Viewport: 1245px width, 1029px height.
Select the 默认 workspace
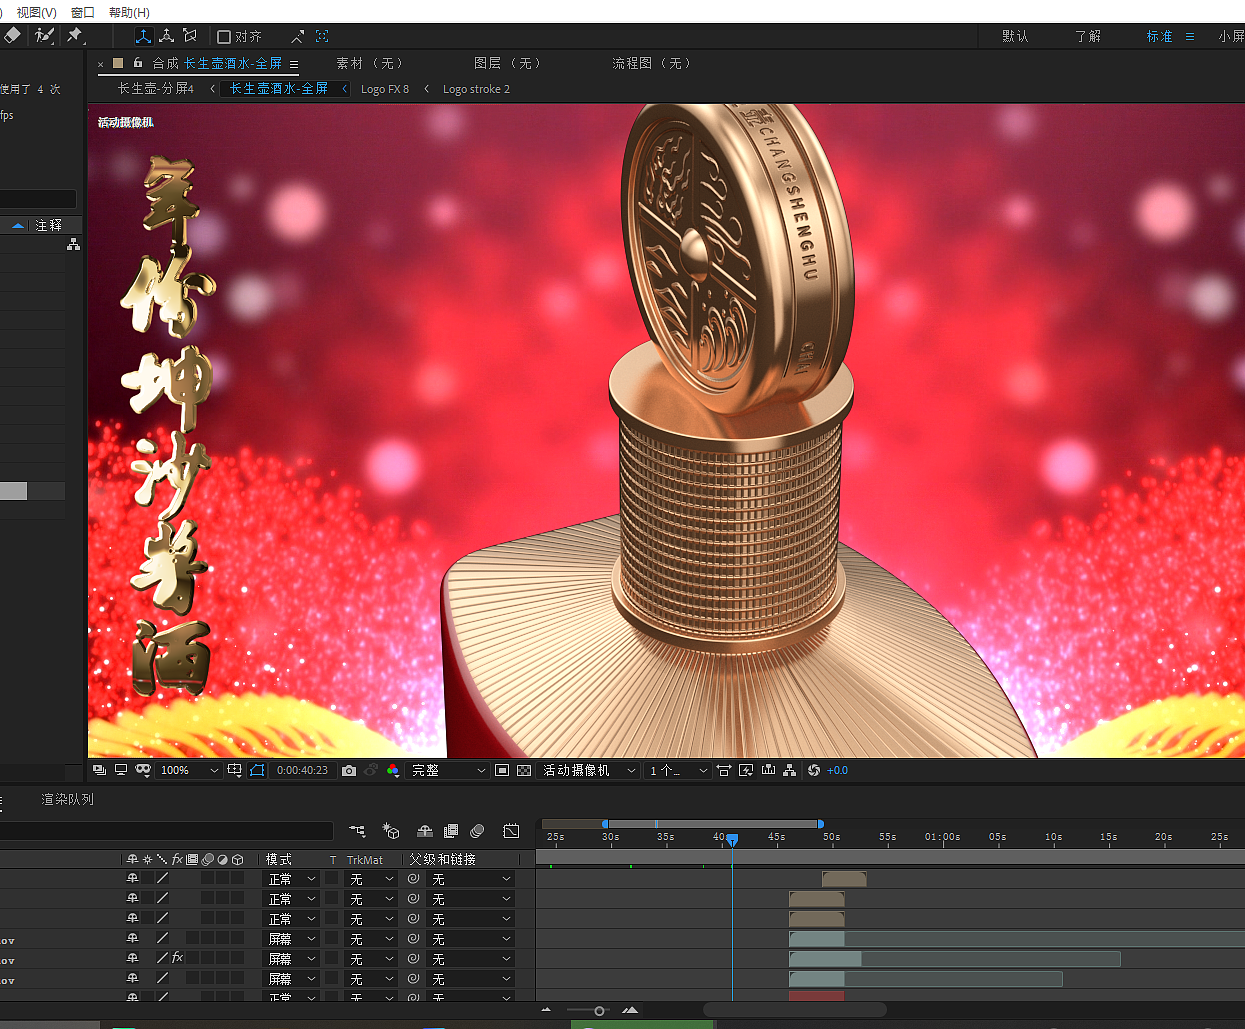[1015, 36]
